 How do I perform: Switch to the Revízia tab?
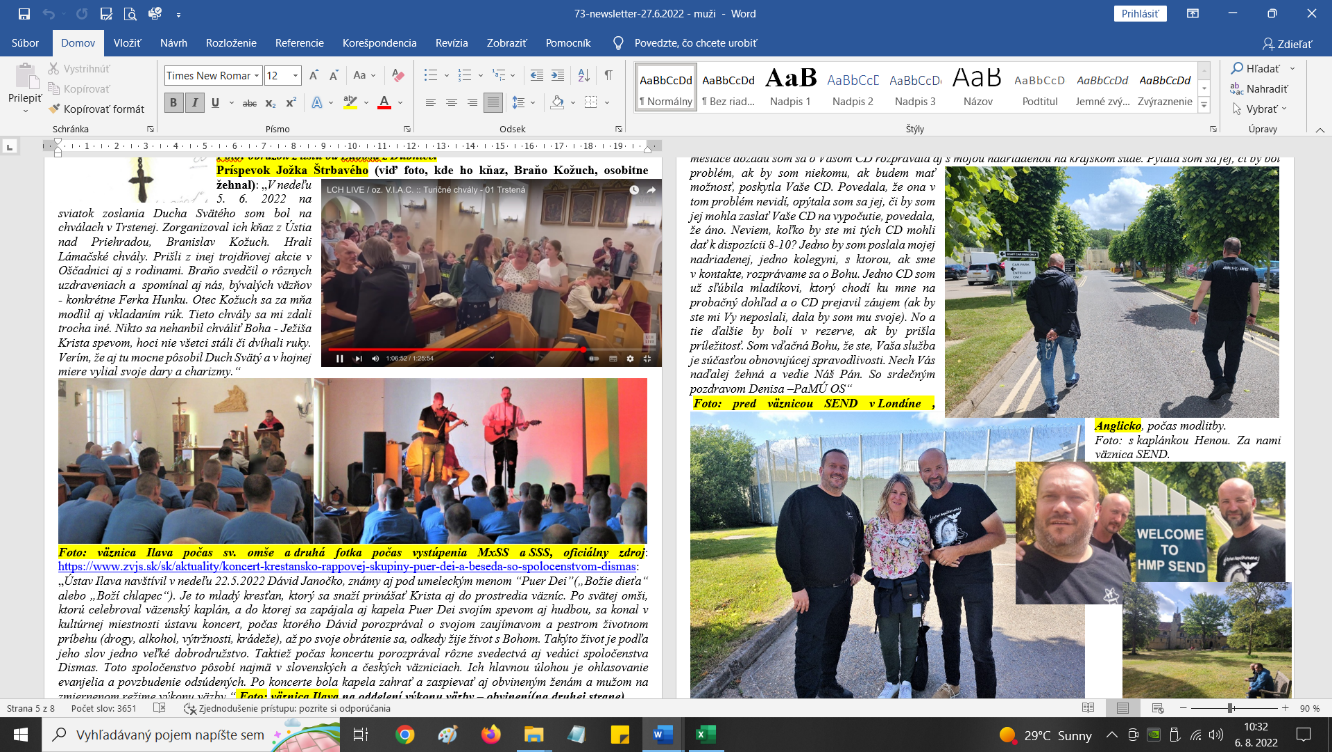452,43
